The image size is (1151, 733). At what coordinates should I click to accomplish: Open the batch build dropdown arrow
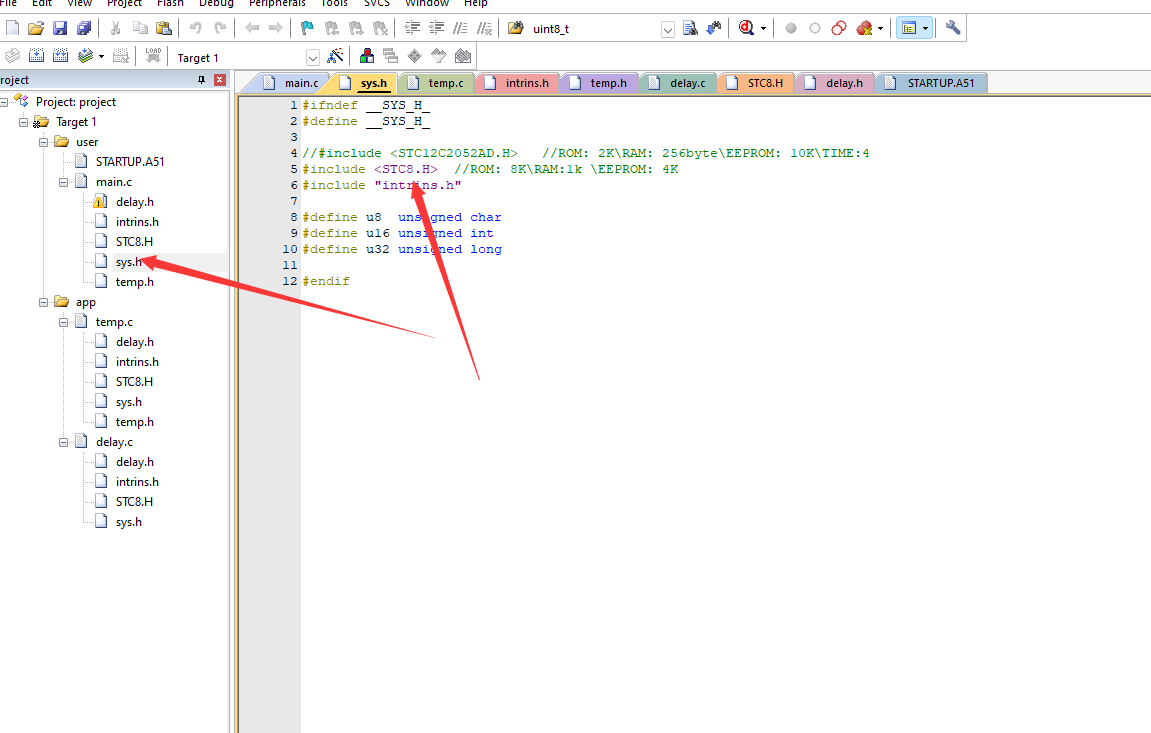coord(101,56)
